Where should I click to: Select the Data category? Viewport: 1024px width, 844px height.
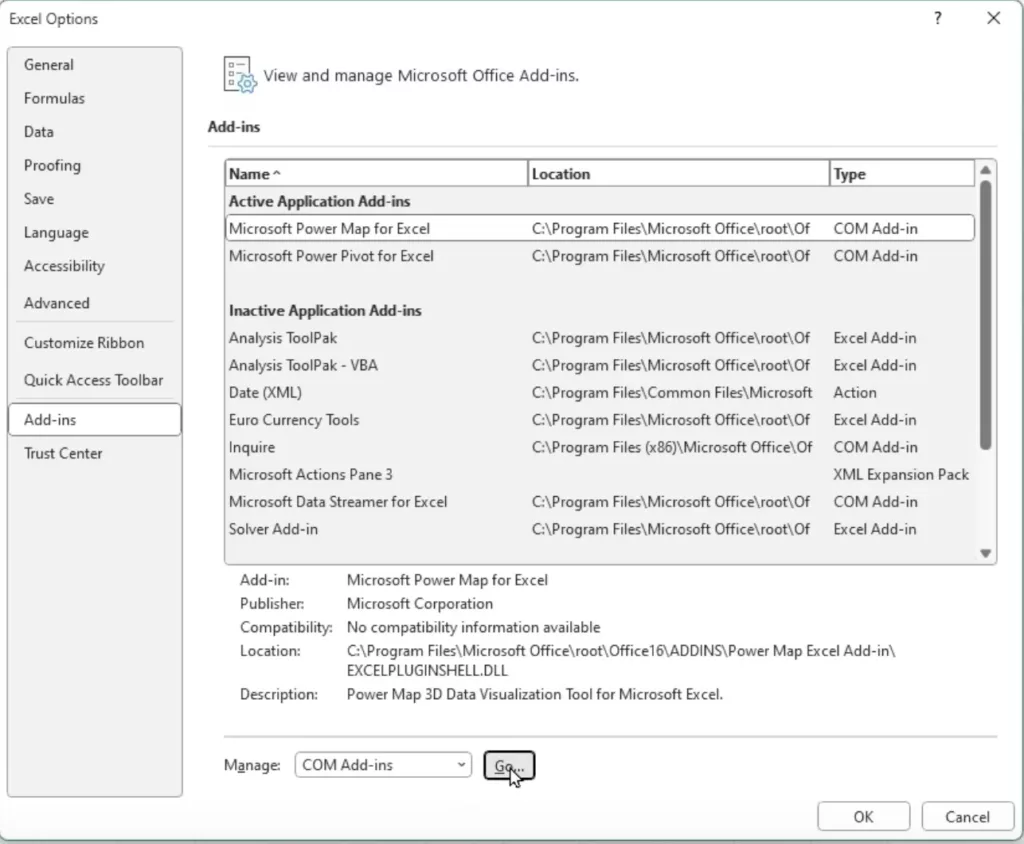pos(95,132)
